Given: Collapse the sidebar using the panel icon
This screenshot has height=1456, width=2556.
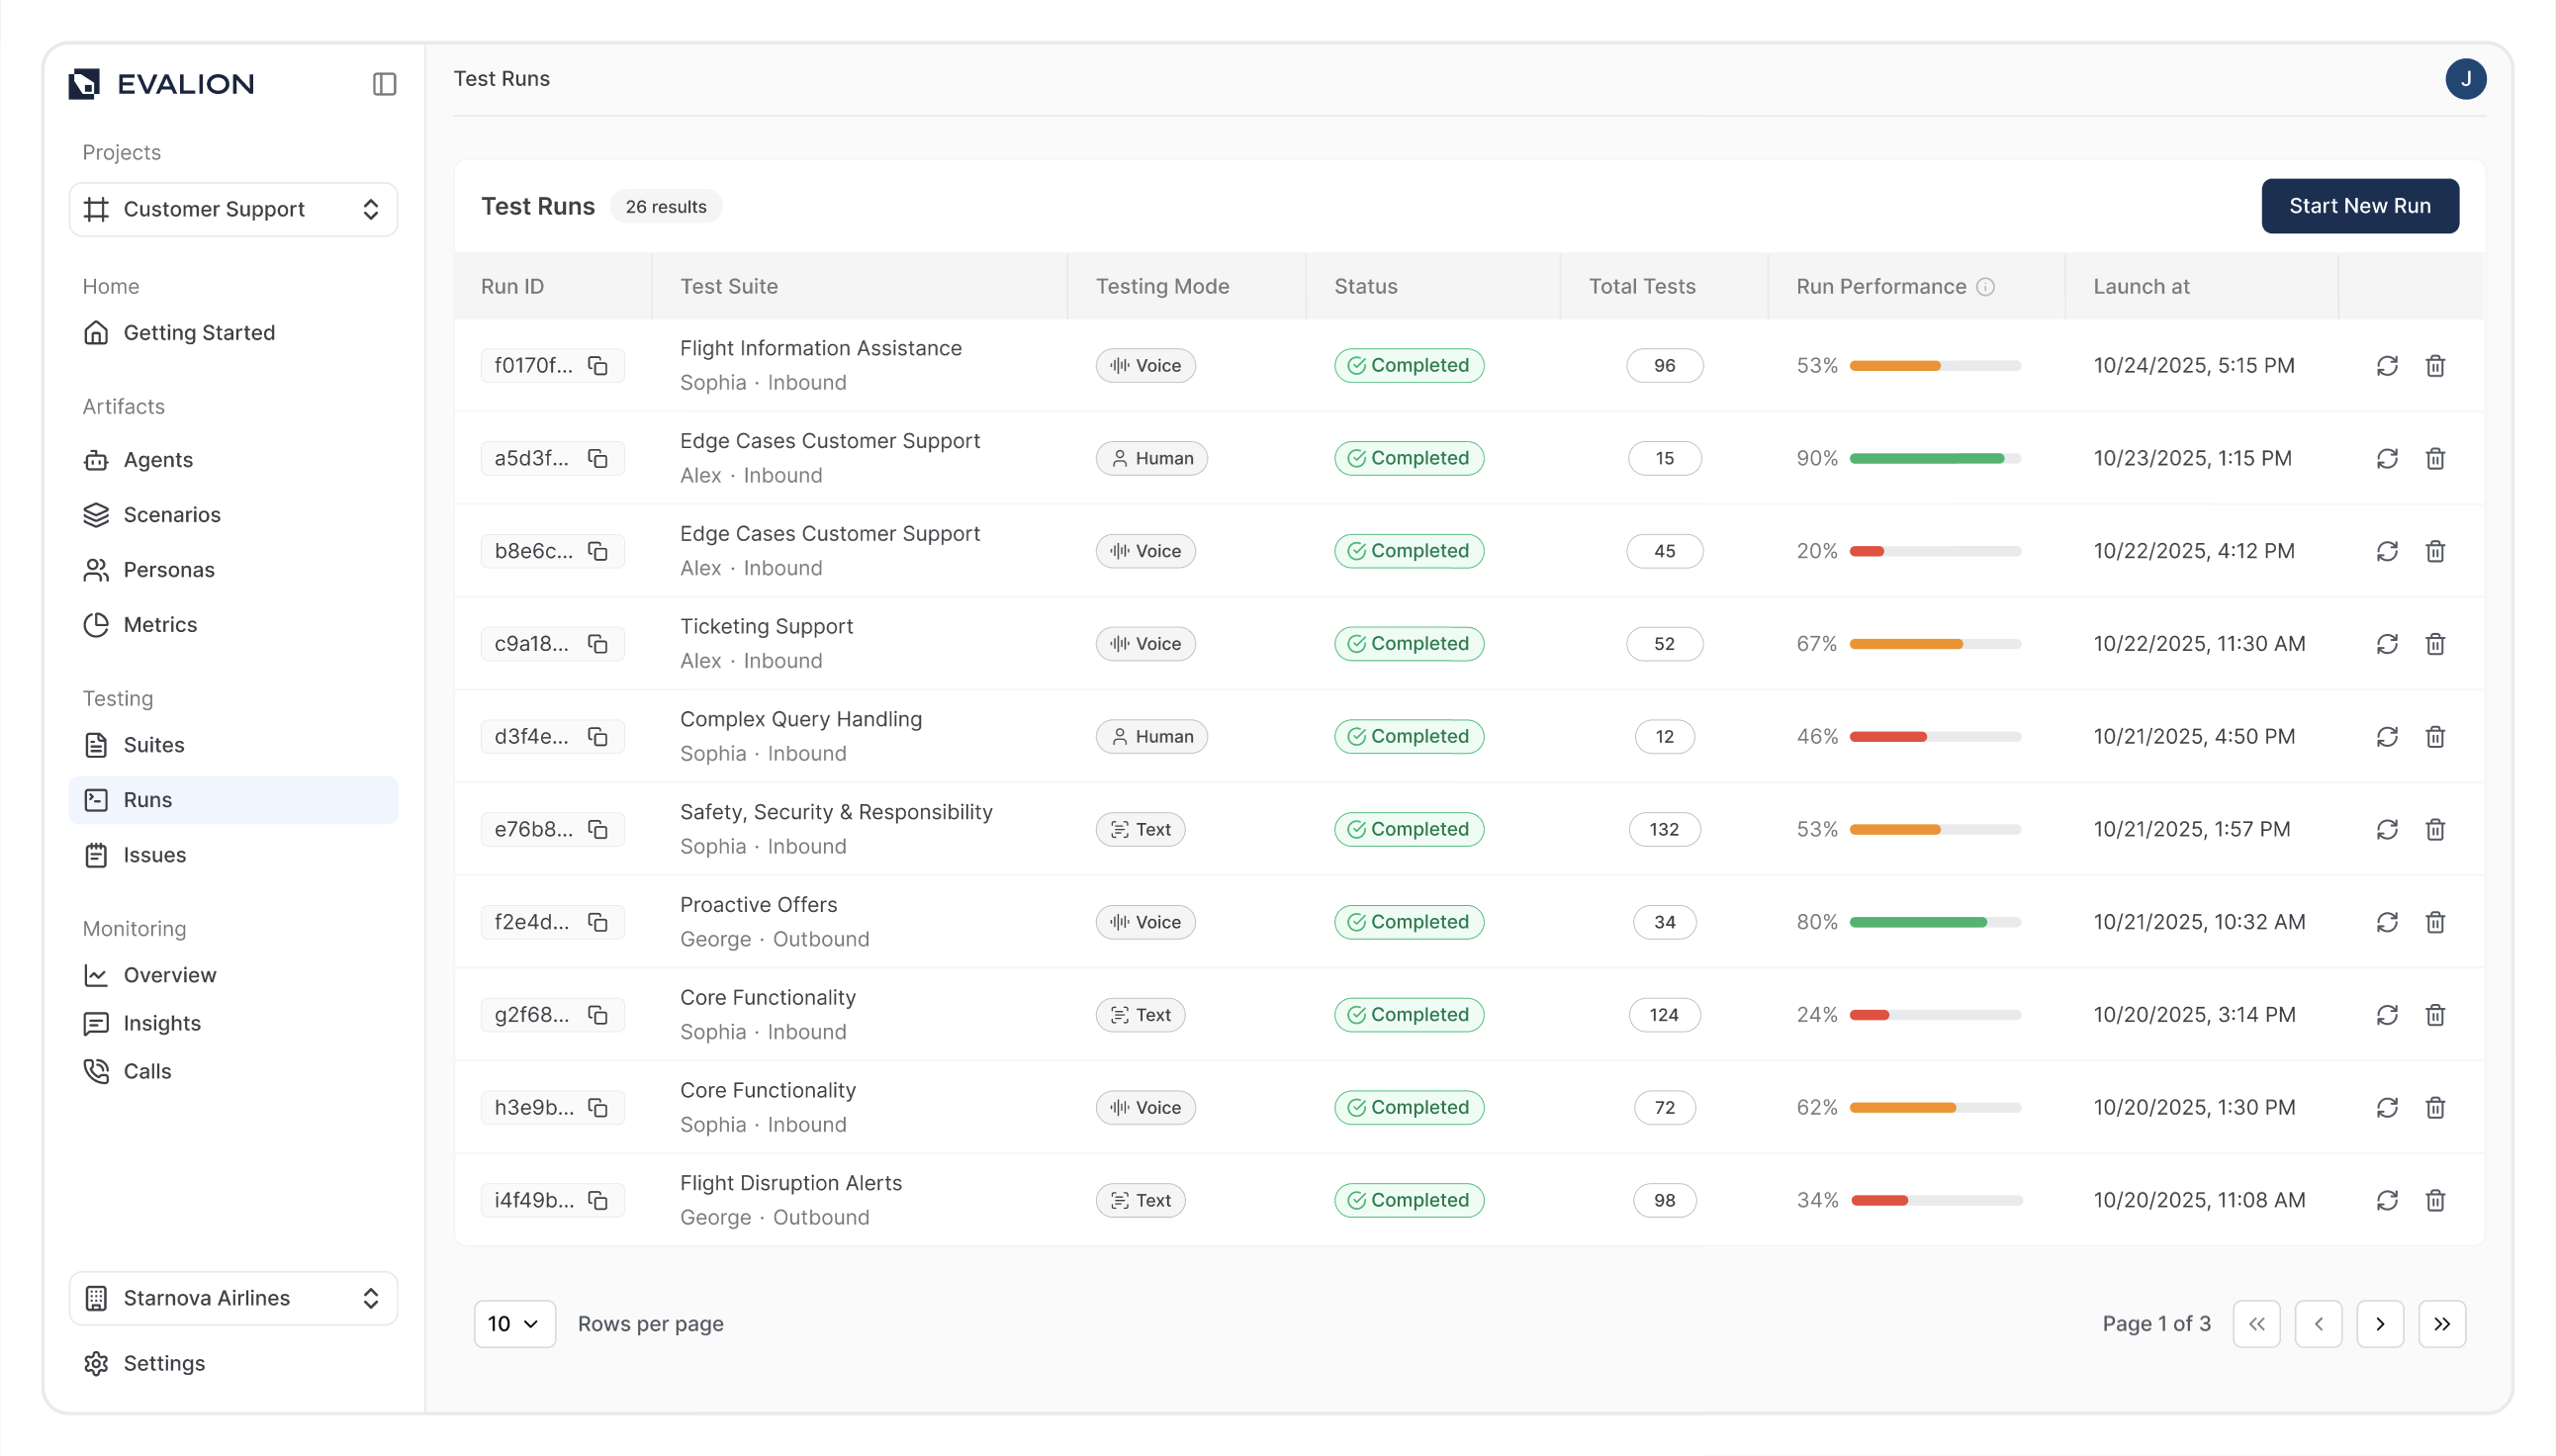Looking at the screenshot, I should (384, 84).
